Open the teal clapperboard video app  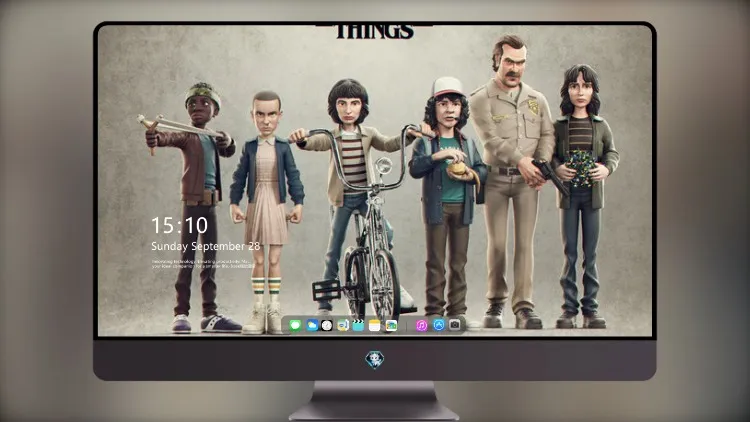pos(358,325)
